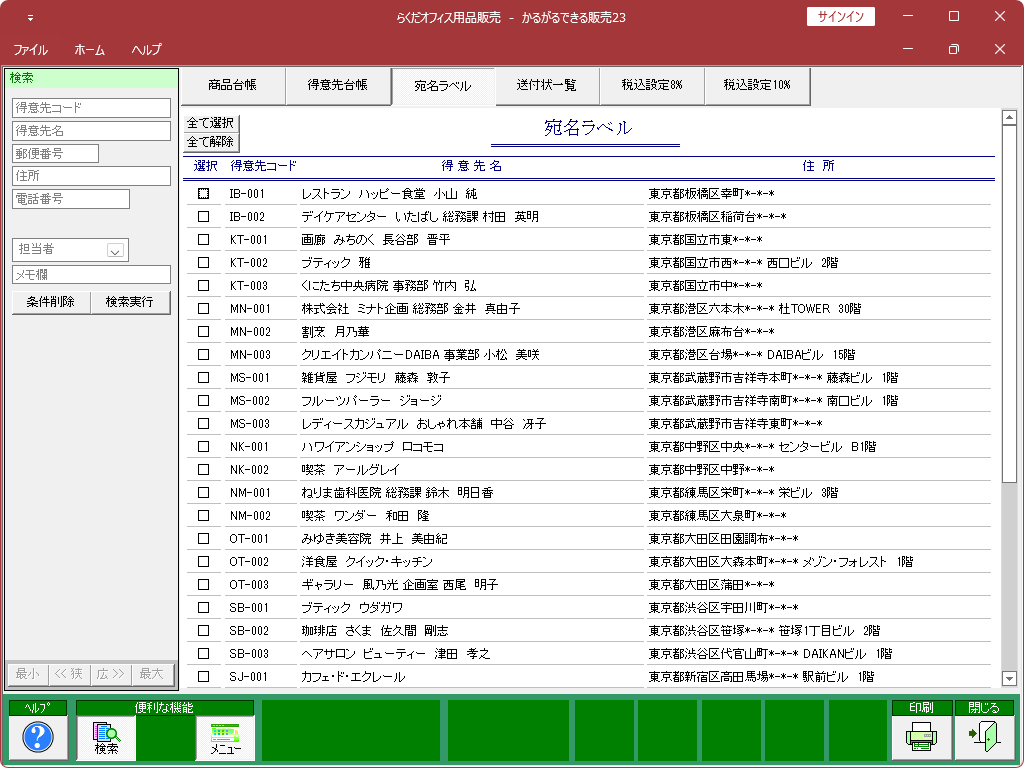Click the code SB-002

(x=249, y=631)
